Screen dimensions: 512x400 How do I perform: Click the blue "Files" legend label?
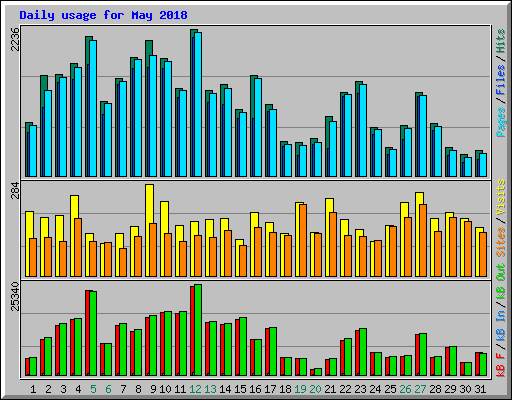point(501,79)
